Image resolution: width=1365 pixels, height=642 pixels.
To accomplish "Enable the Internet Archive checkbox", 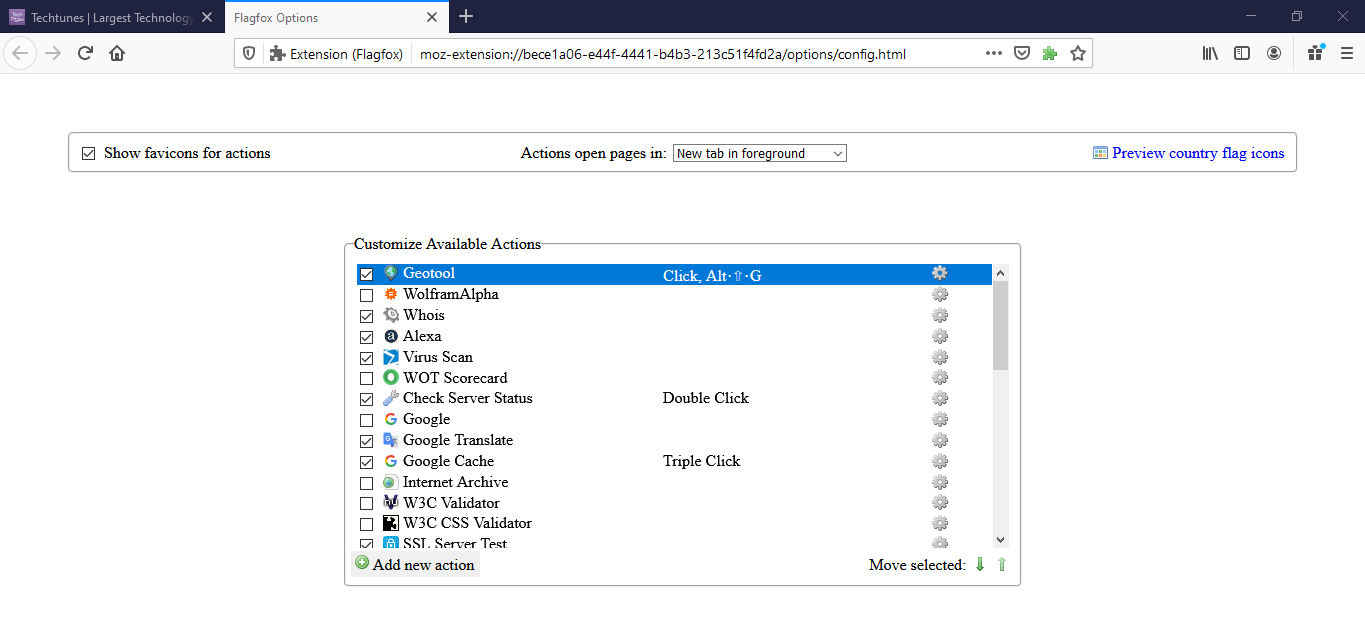I will [367, 483].
